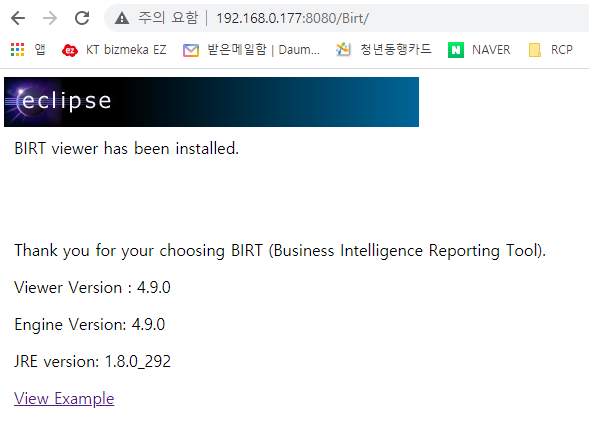
Task: Open the KT bizmeka EZ bookmark
Action: [114, 50]
